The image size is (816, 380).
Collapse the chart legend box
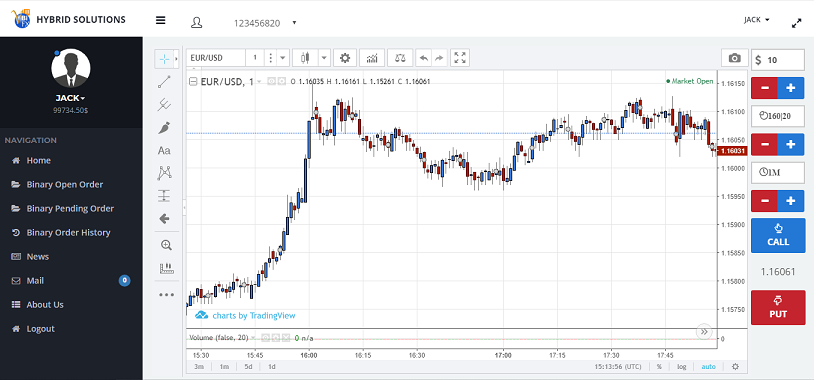coord(193,81)
